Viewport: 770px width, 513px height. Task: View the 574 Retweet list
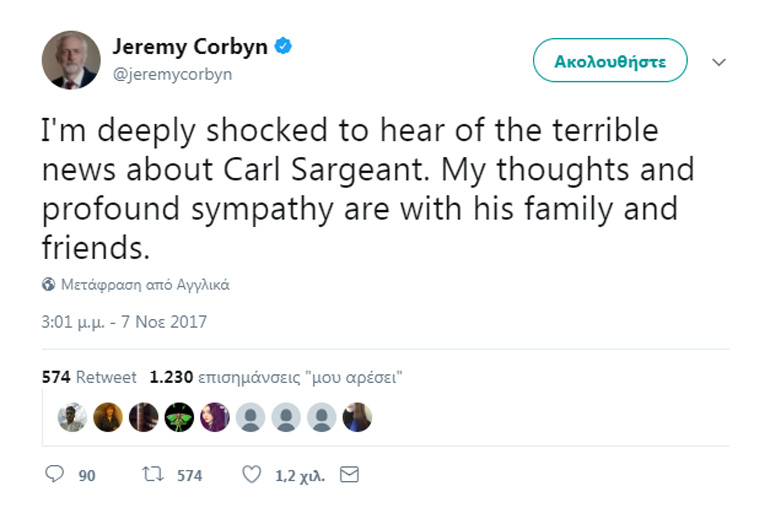pyautogui.click(x=89, y=378)
